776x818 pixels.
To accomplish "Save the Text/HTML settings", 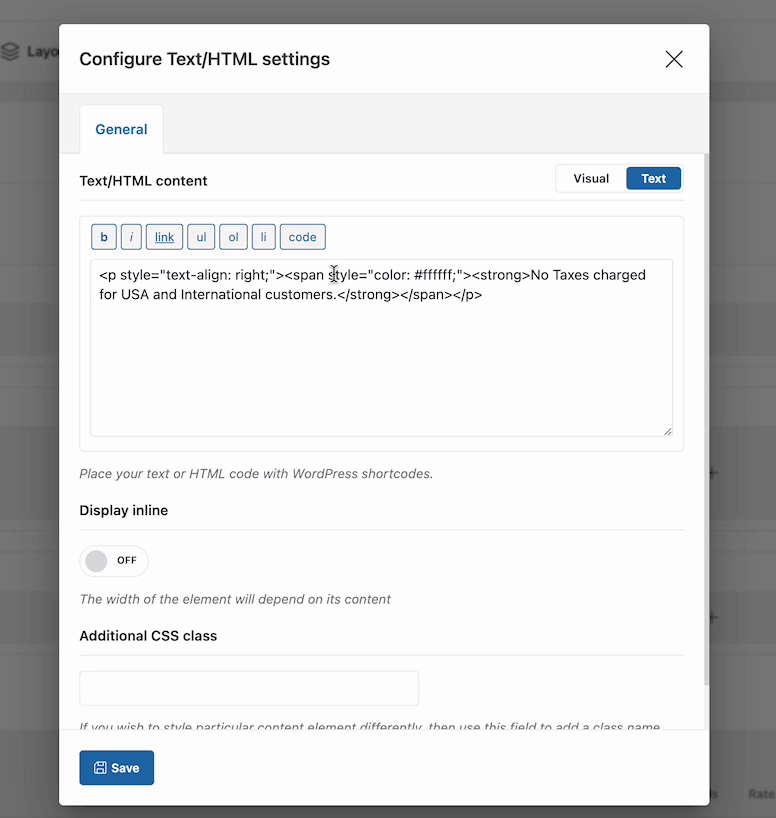I will (116, 768).
